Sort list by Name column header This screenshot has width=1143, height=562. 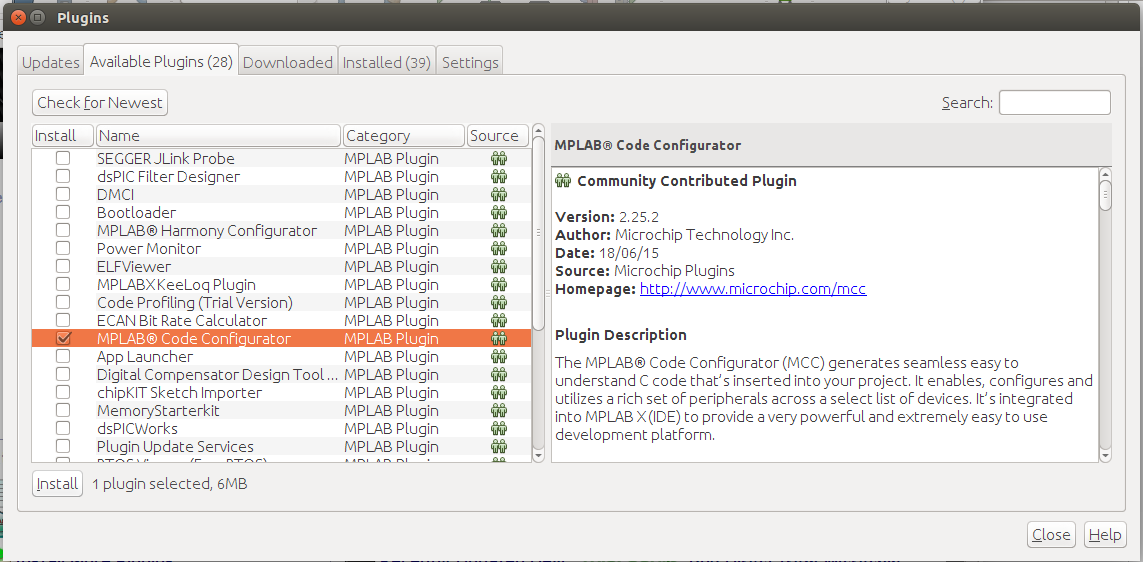coord(218,136)
